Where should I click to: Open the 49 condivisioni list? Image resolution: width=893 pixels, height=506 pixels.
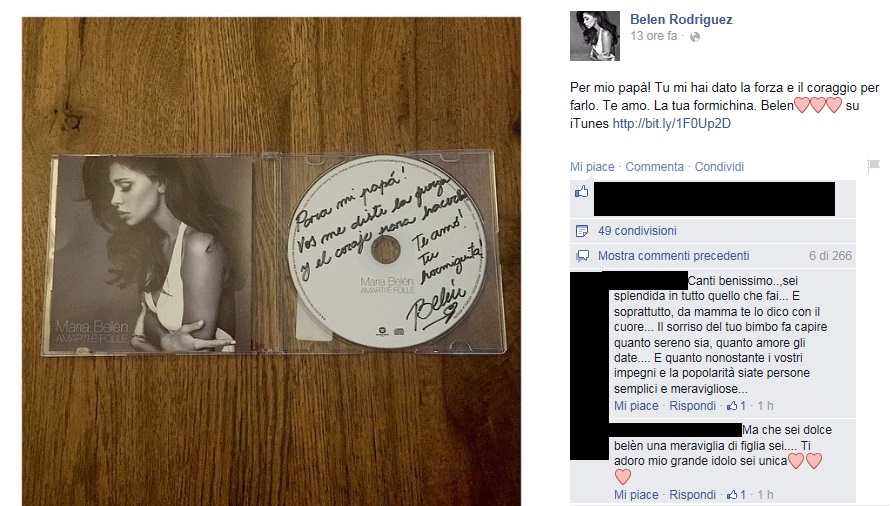coord(637,231)
